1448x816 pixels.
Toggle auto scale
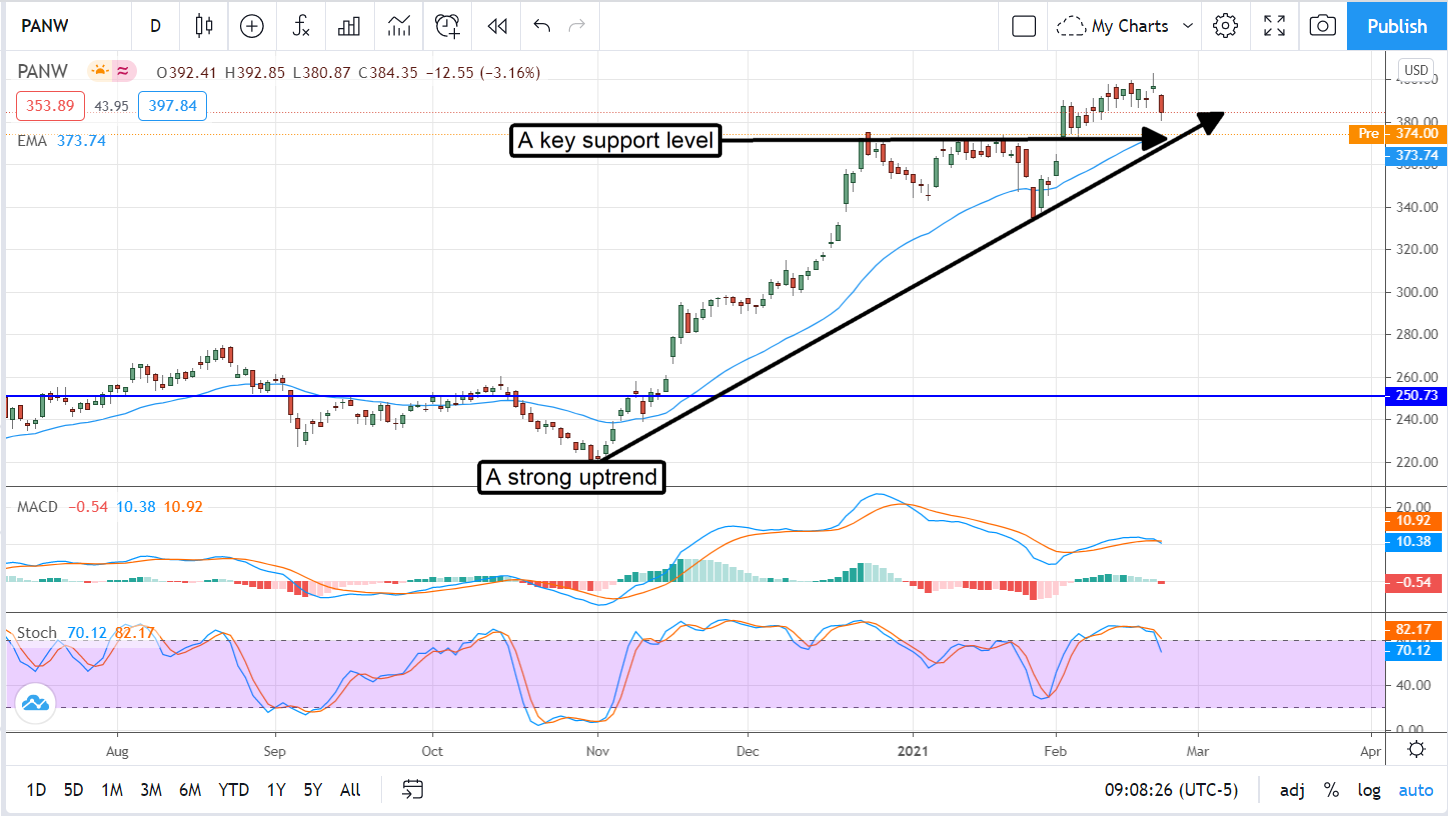point(1415,790)
